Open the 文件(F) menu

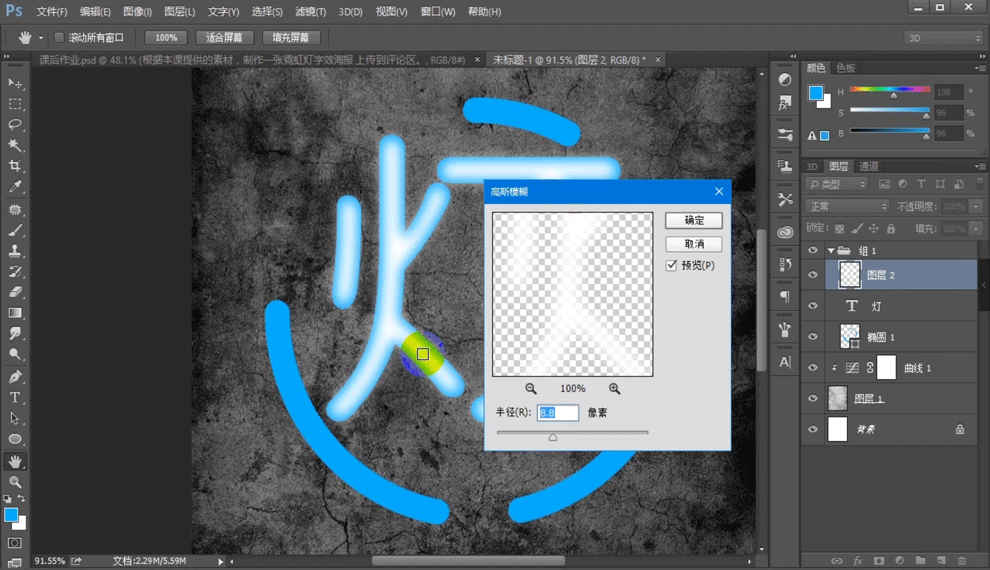tap(52, 11)
